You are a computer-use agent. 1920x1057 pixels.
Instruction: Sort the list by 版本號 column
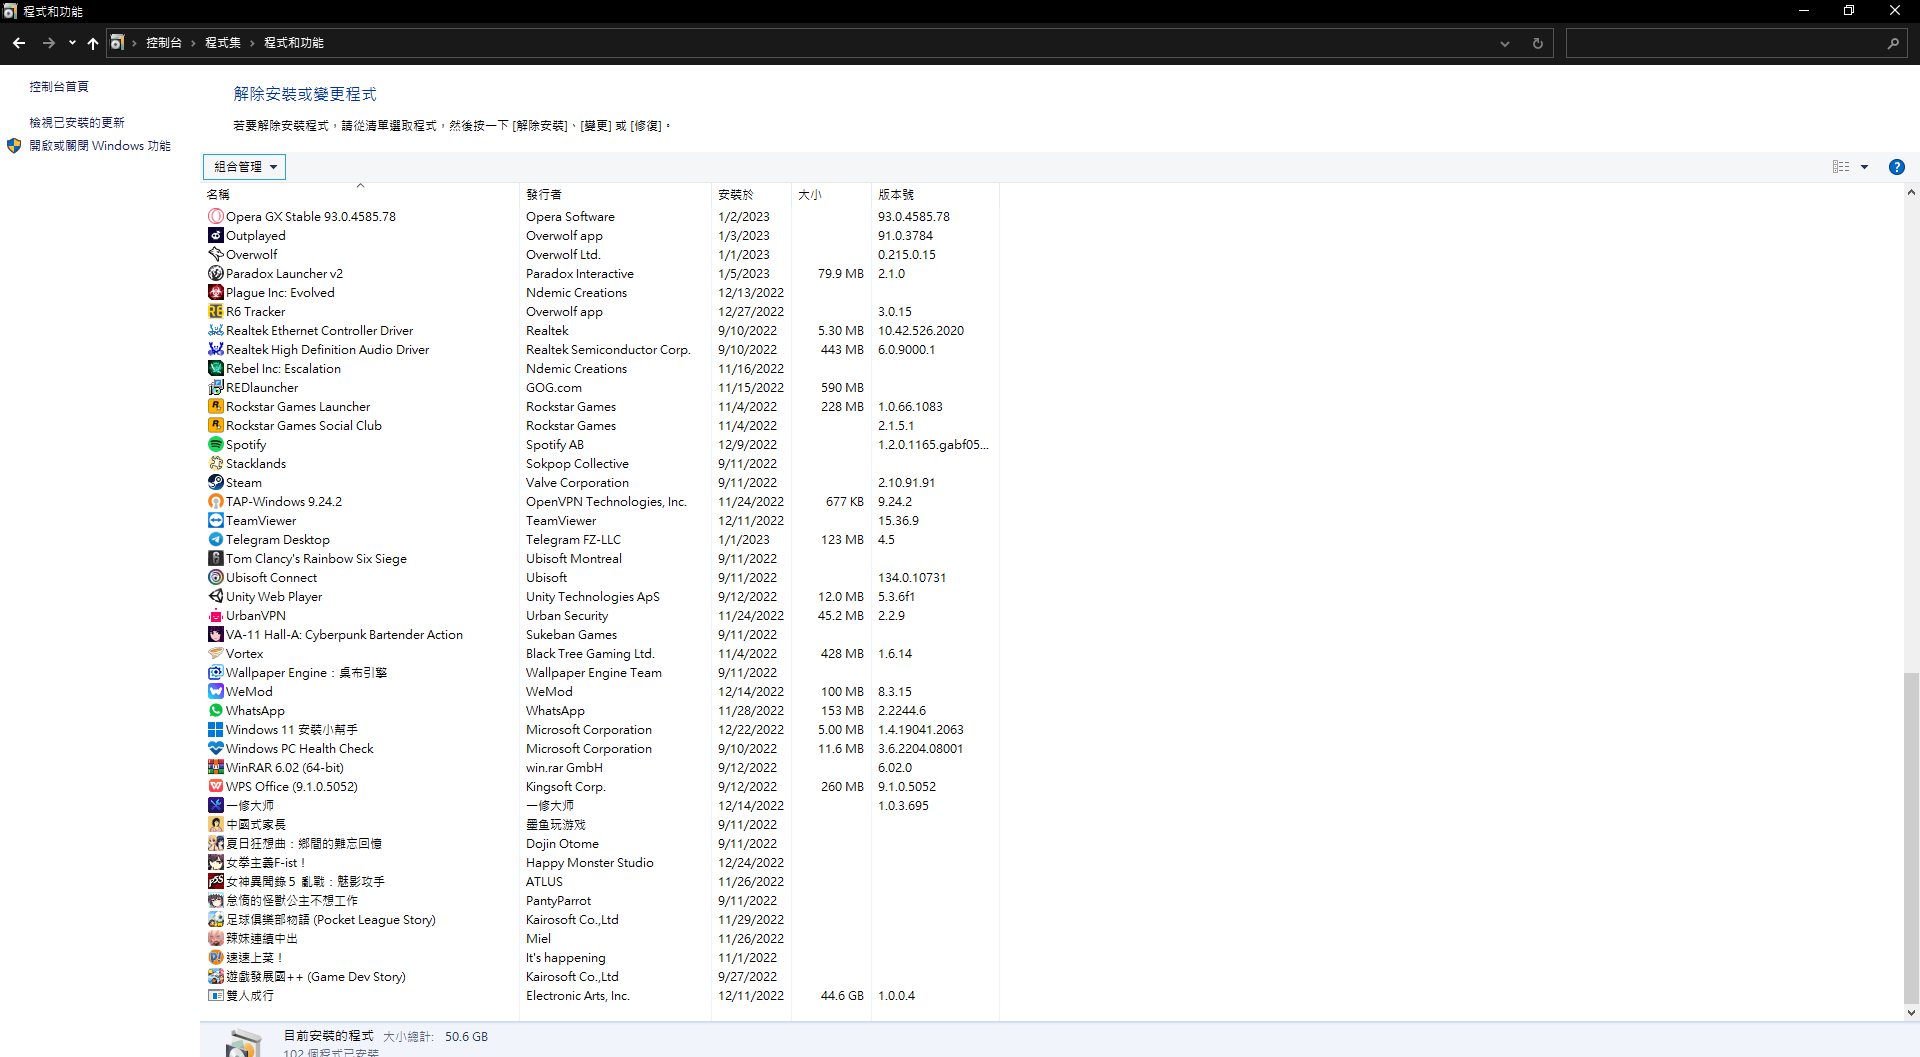935,194
